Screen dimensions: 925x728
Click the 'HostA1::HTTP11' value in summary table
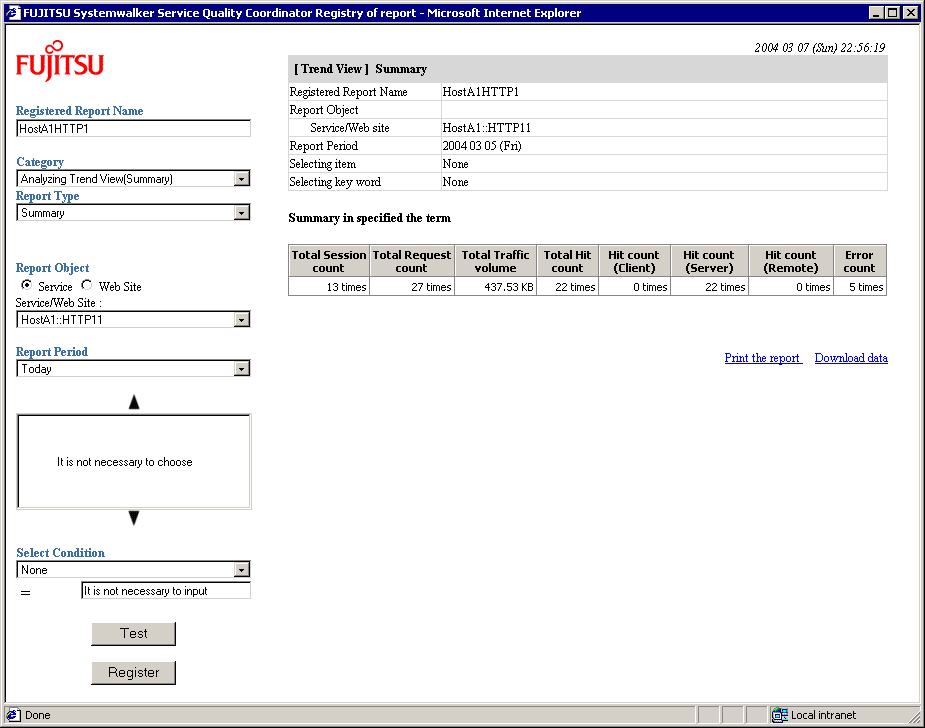tap(487, 128)
